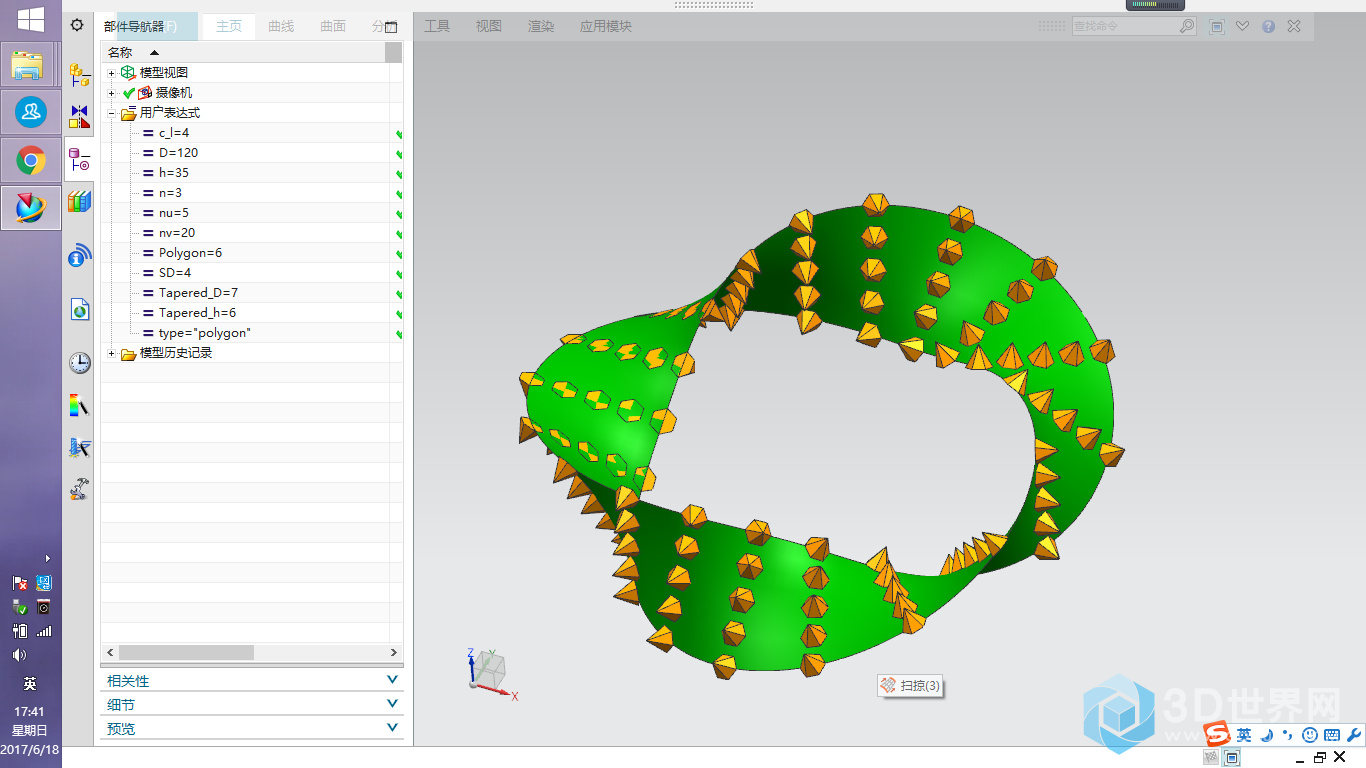Image resolution: width=1366 pixels, height=768 pixels.
Task: Switch to the 主页 ribbon tab
Action: pyautogui.click(x=229, y=26)
